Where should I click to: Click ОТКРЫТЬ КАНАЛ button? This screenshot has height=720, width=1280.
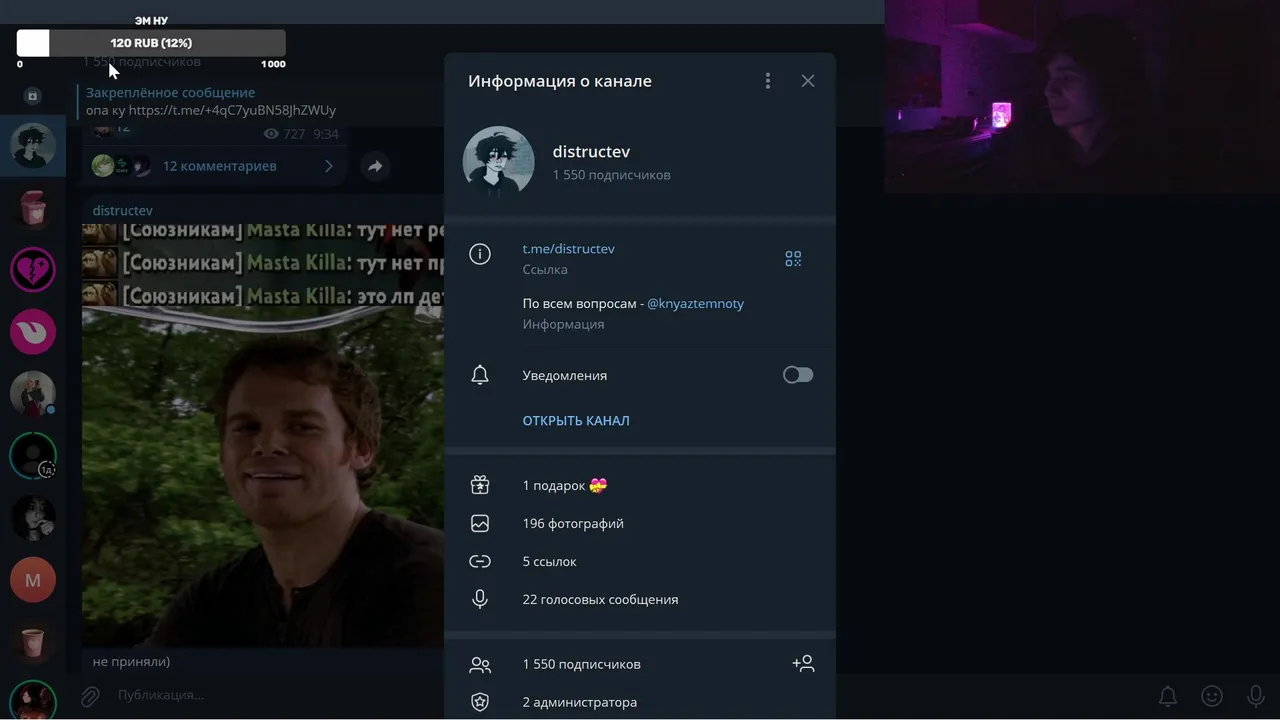coord(576,421)
